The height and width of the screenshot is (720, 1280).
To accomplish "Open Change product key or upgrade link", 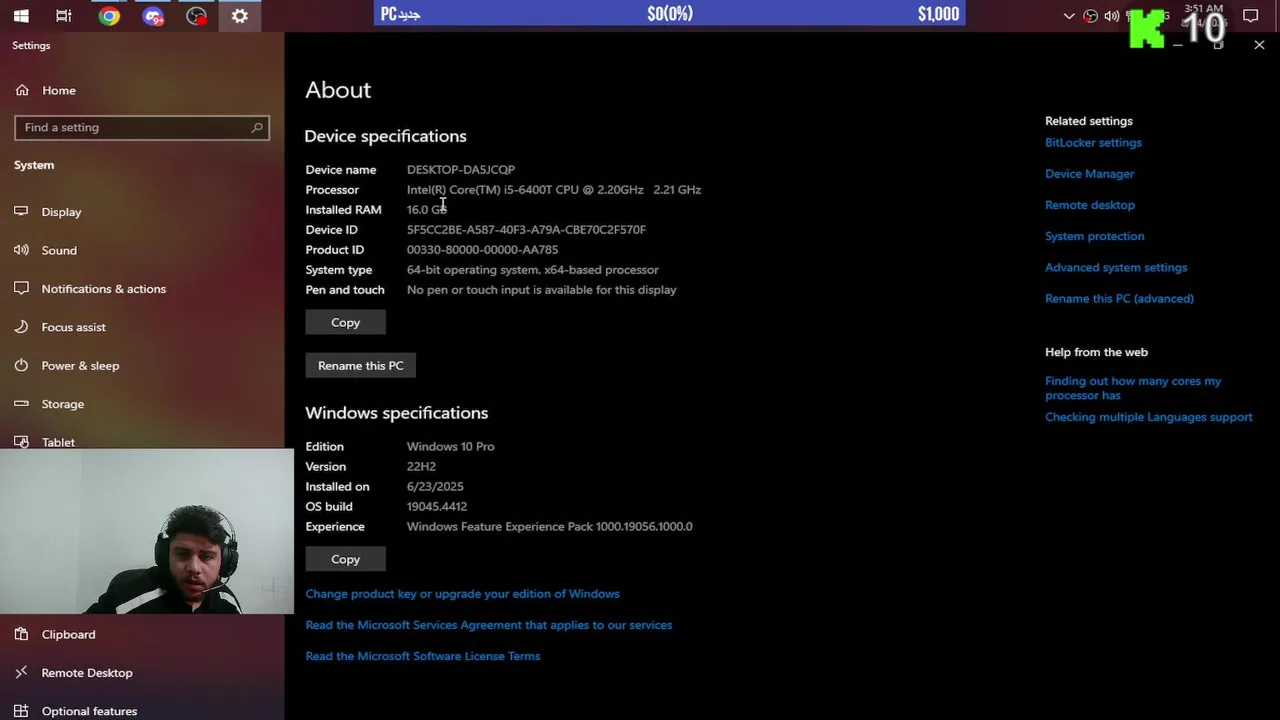I will (462, 594).
